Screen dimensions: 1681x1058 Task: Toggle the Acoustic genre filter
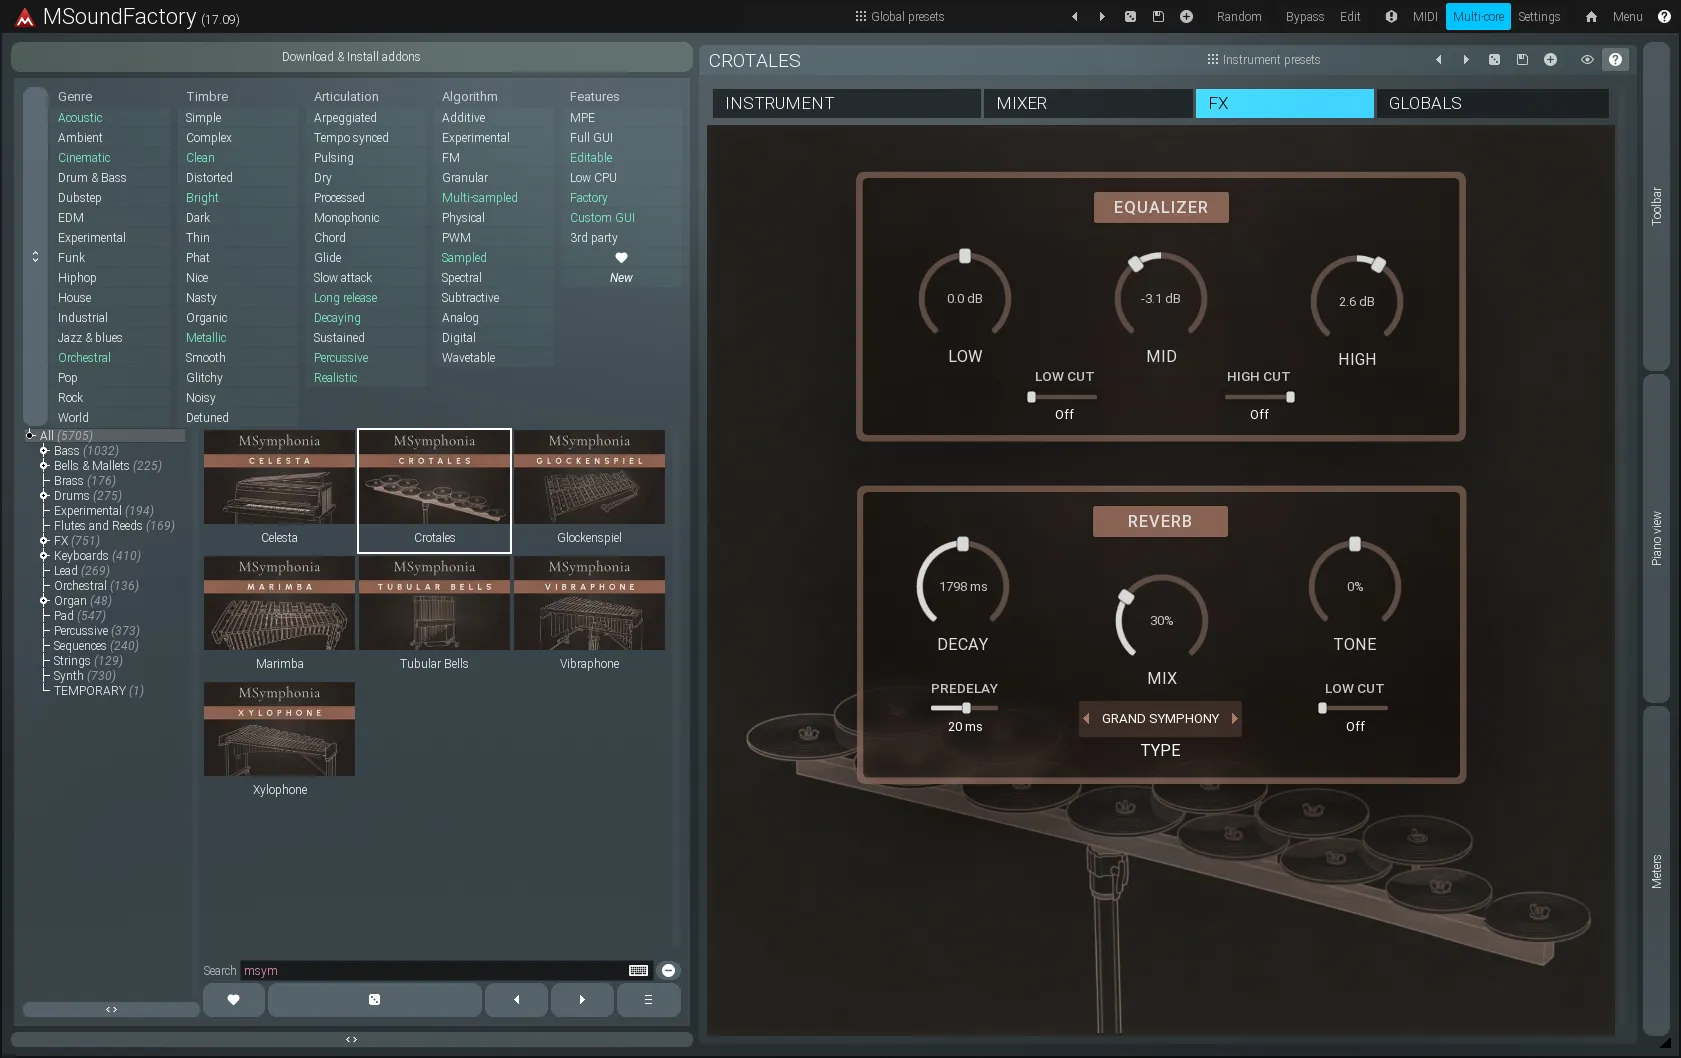tap(80, 118)
